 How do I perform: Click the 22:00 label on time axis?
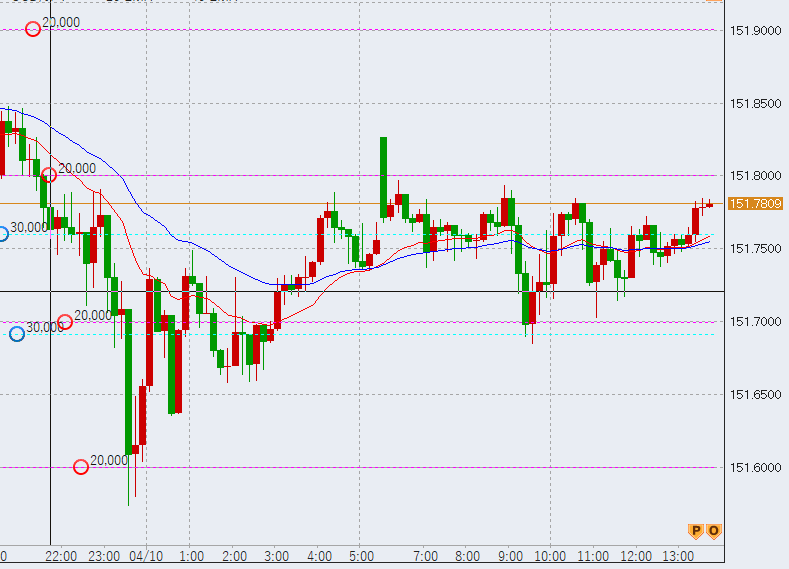[x=61, y=555]
